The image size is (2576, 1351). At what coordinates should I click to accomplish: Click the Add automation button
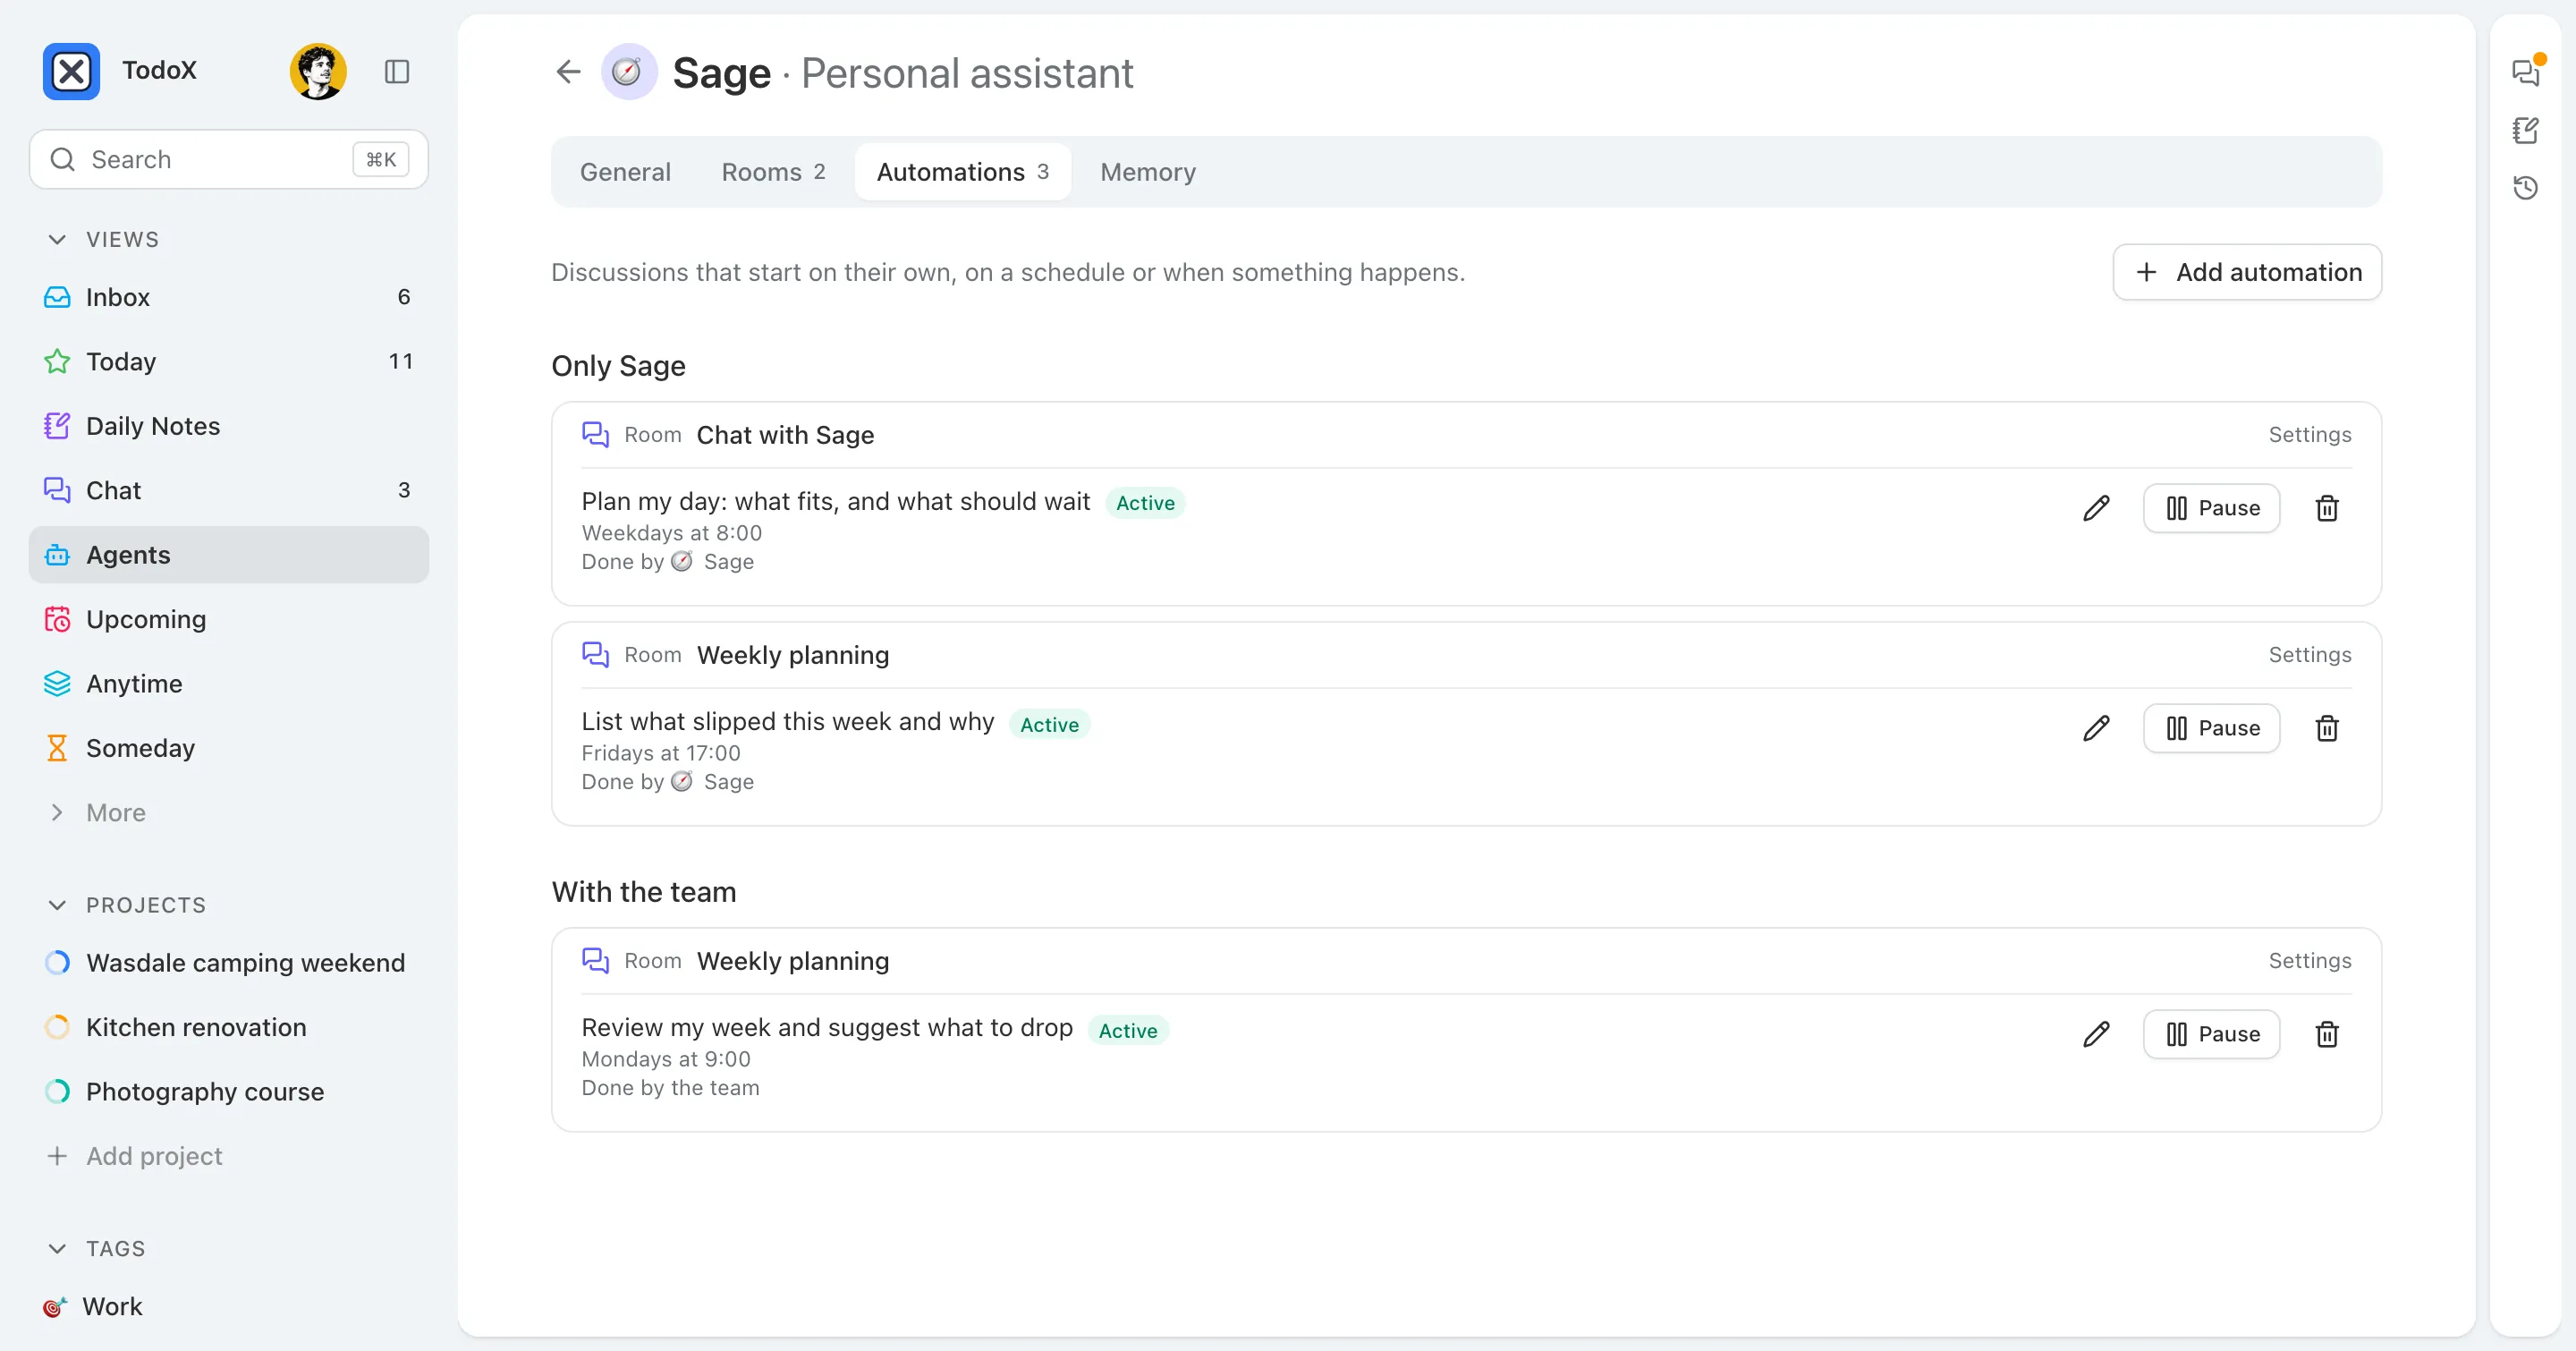point(2247,272)
